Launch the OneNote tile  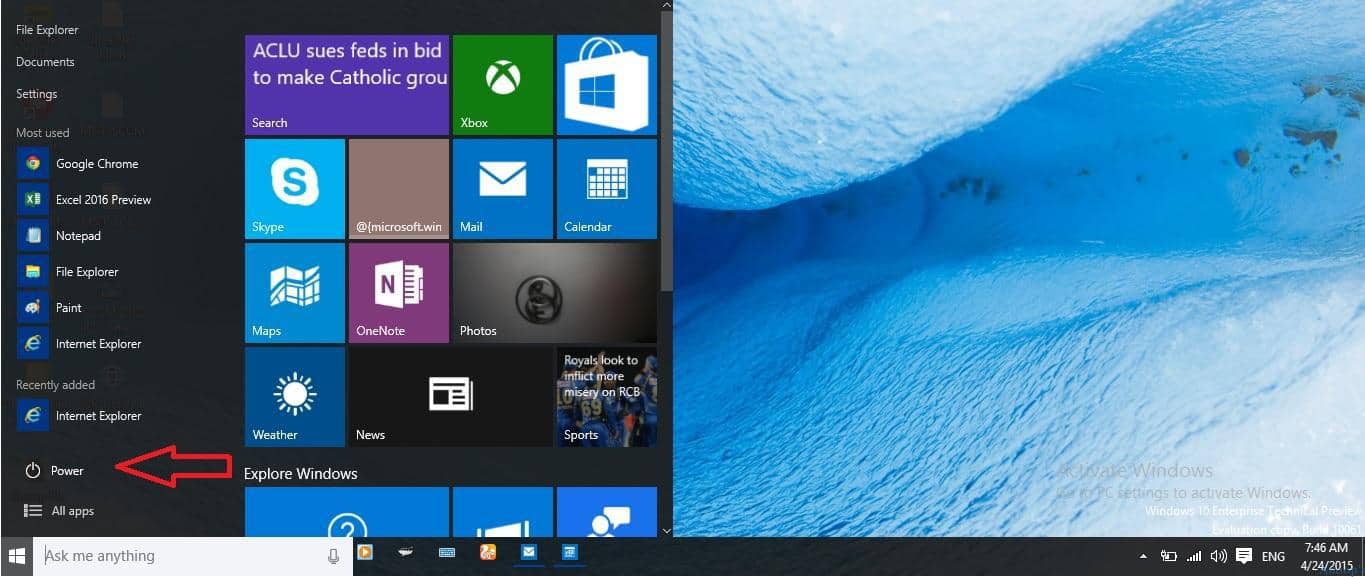[398, 293]
